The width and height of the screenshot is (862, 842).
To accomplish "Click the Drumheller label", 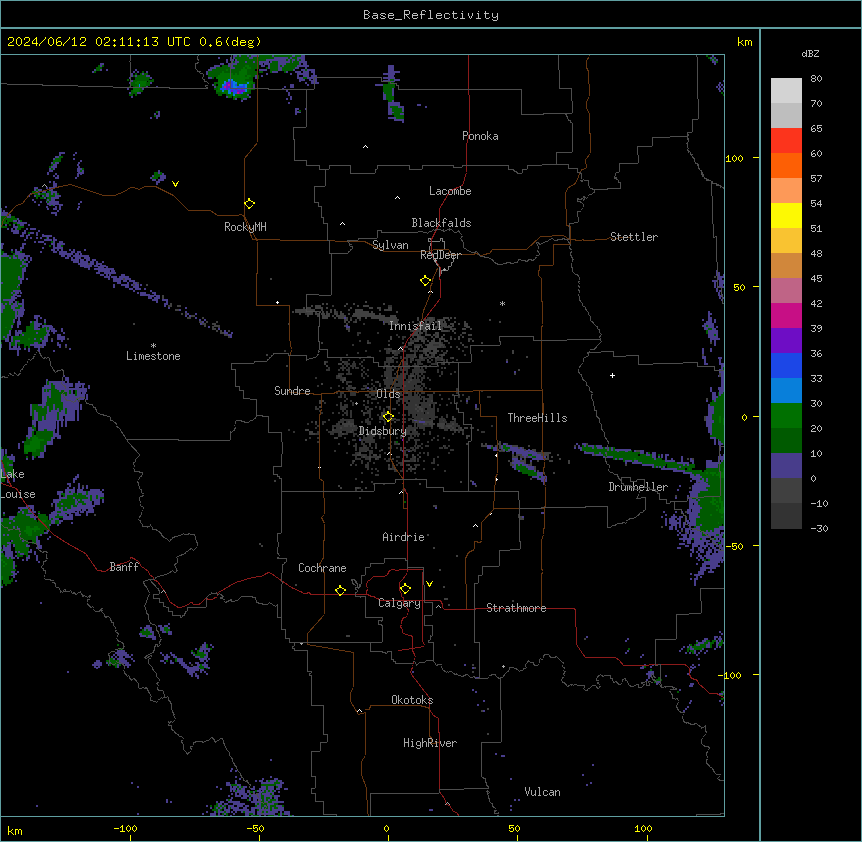I will coord(638,487).
